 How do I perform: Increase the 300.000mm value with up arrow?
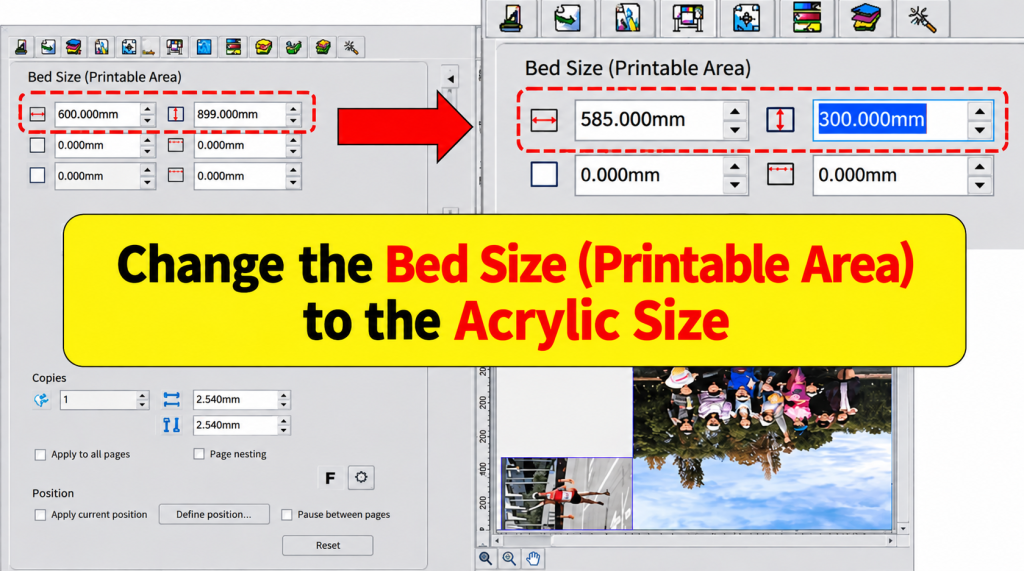point(980,111)
